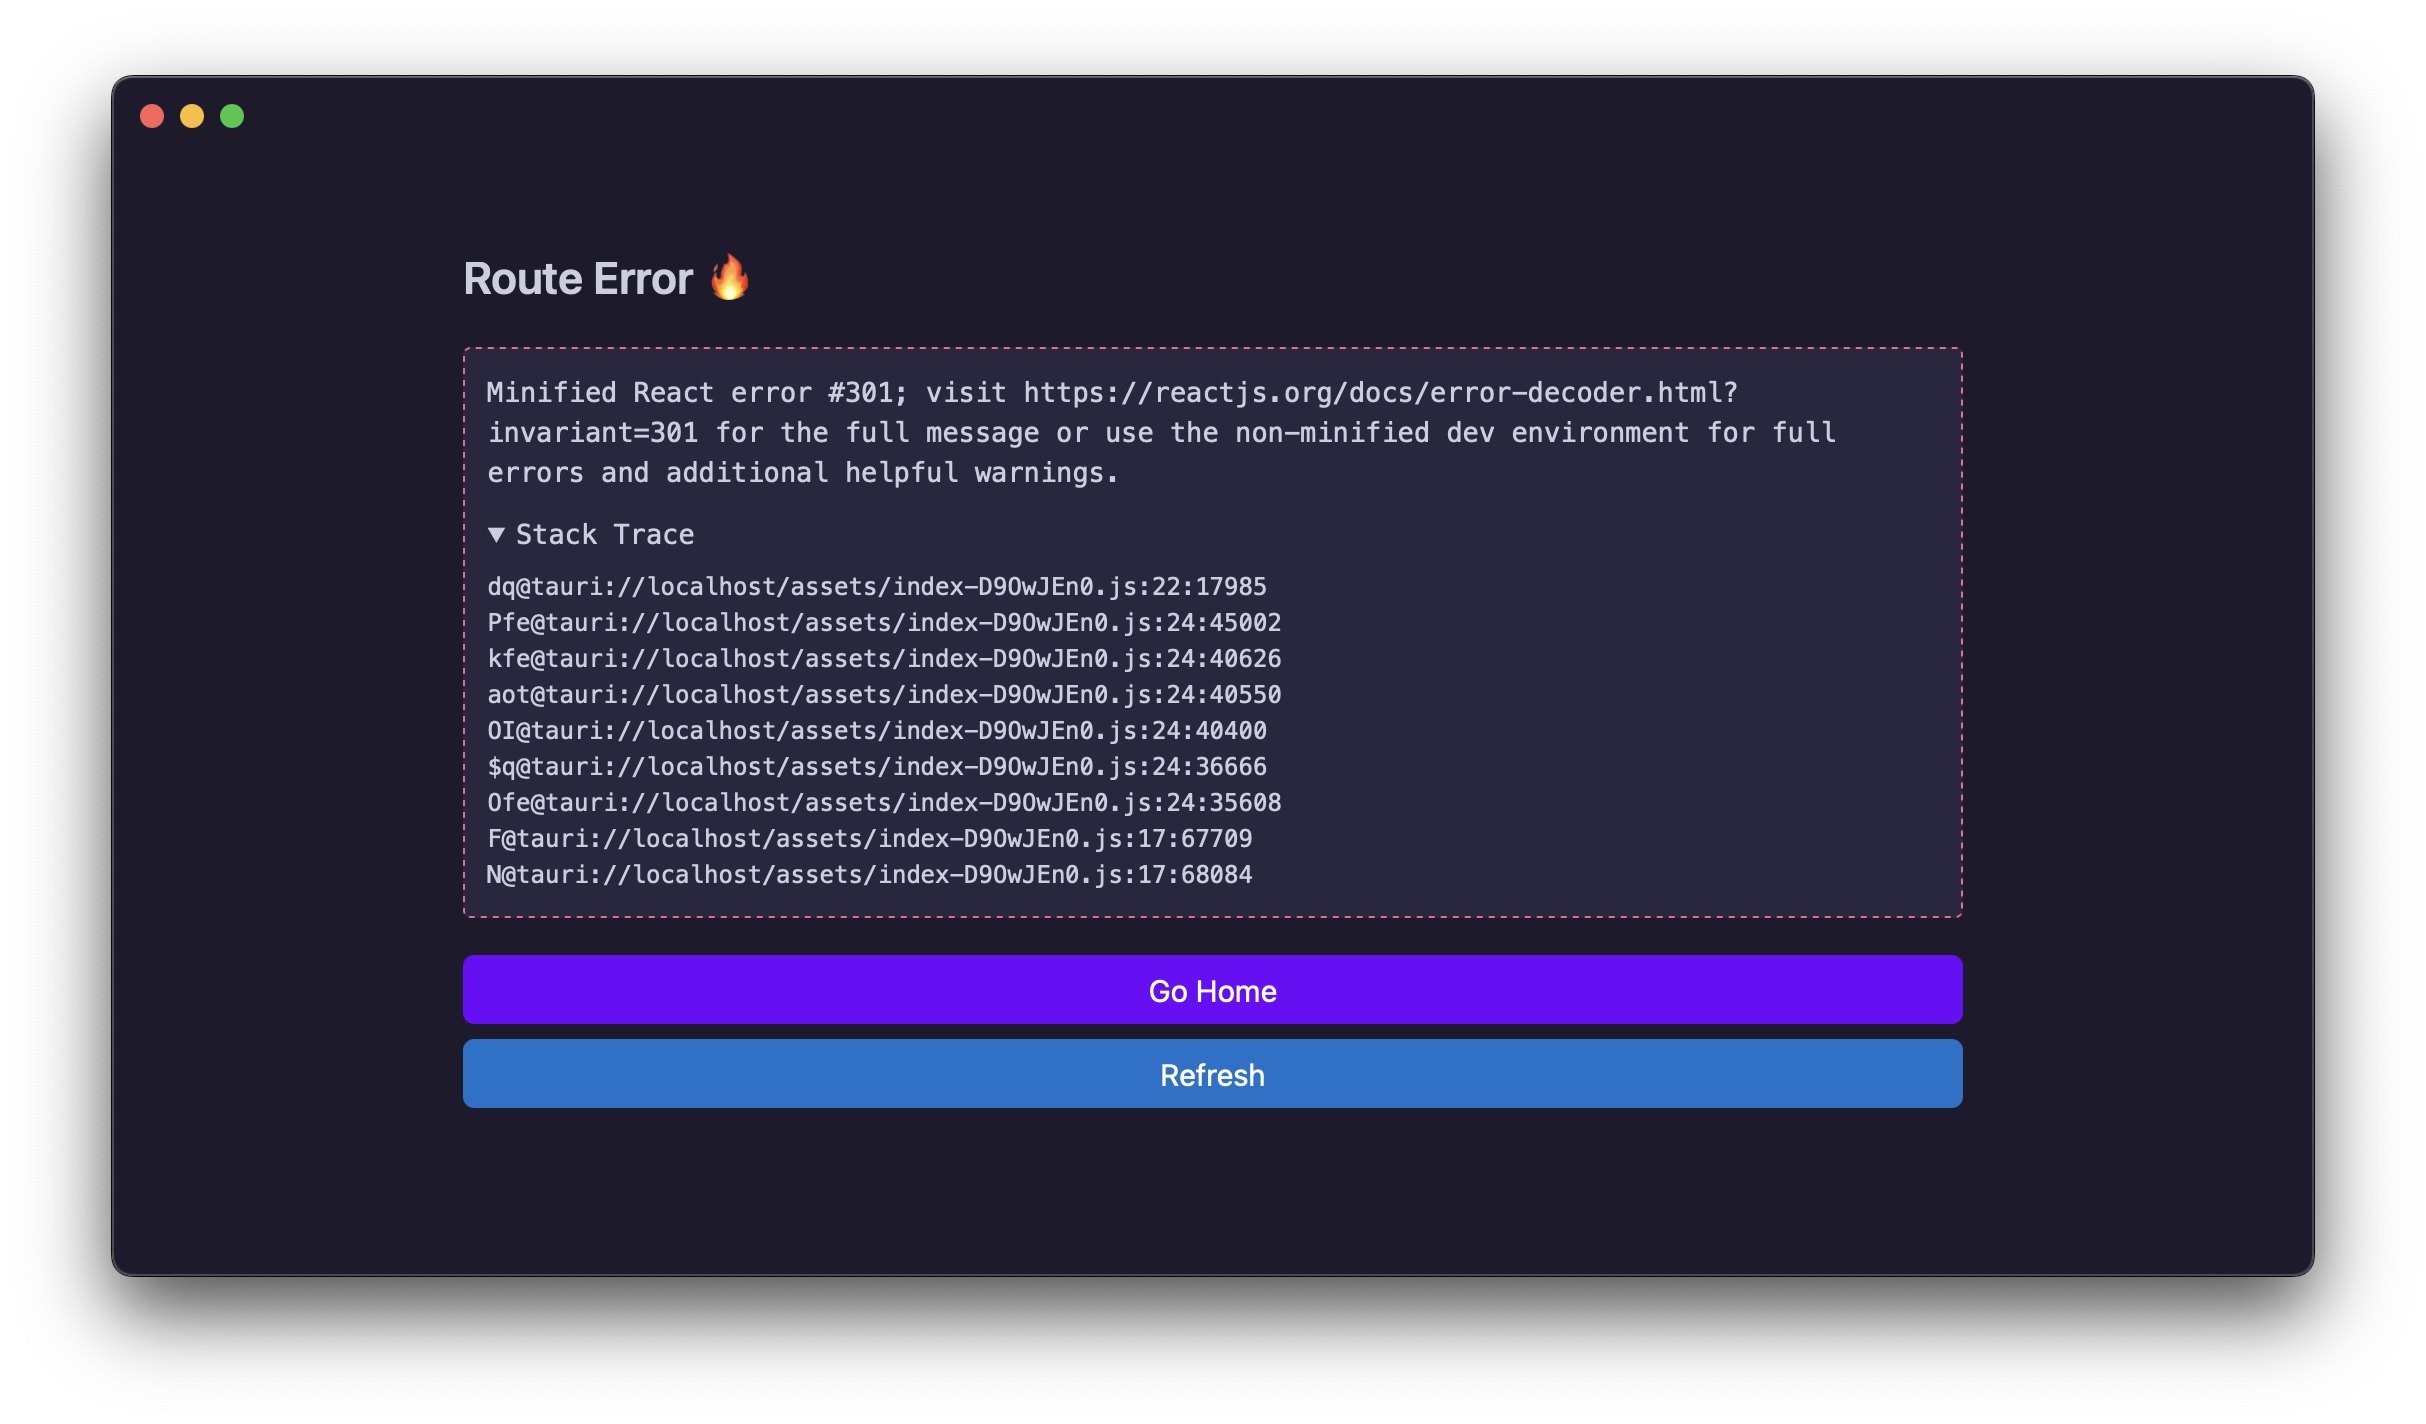
Task: Collapse the Stack Trace disclosure triangle
Action: pyautogui.click(x=496, y=535)
